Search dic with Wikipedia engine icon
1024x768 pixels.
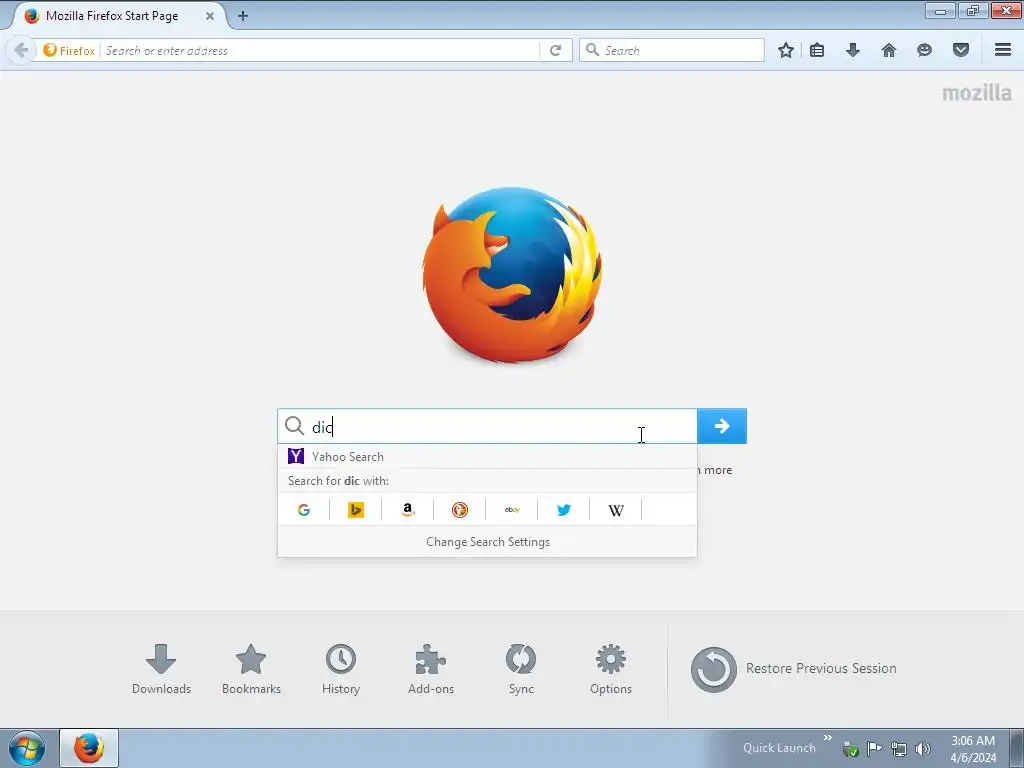tap(616, 510)
